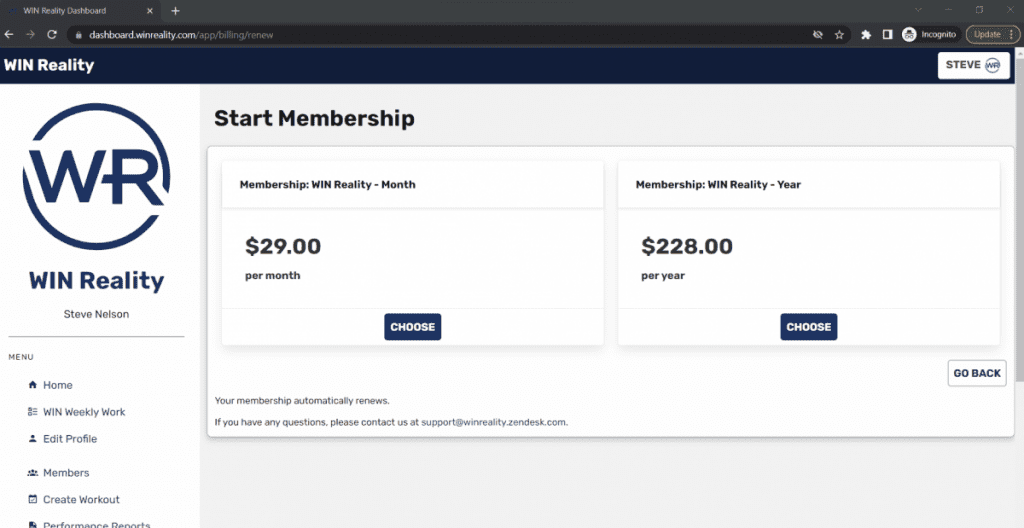Click the tab search chevron in title bar

pyautogui.click(x=918, y=10)
